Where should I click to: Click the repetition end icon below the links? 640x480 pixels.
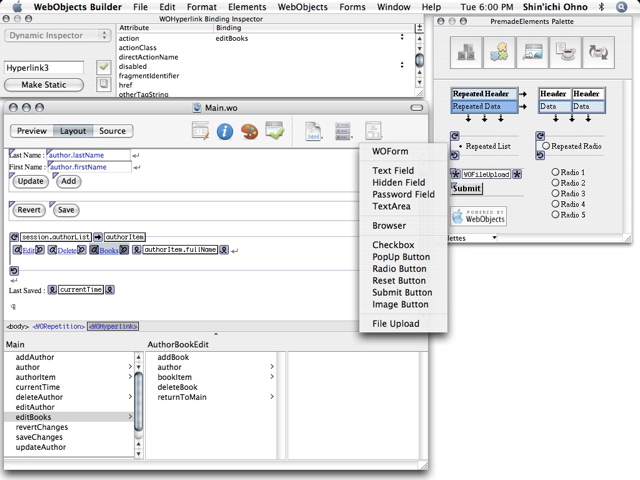[14, 270]
